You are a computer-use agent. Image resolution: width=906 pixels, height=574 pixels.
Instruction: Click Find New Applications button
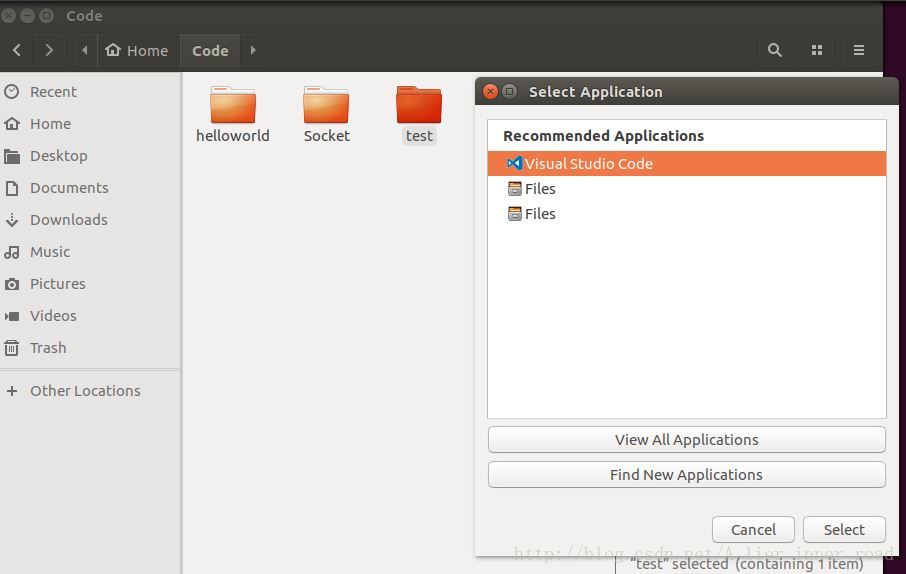pyautogui.click(x=686, y=475)
